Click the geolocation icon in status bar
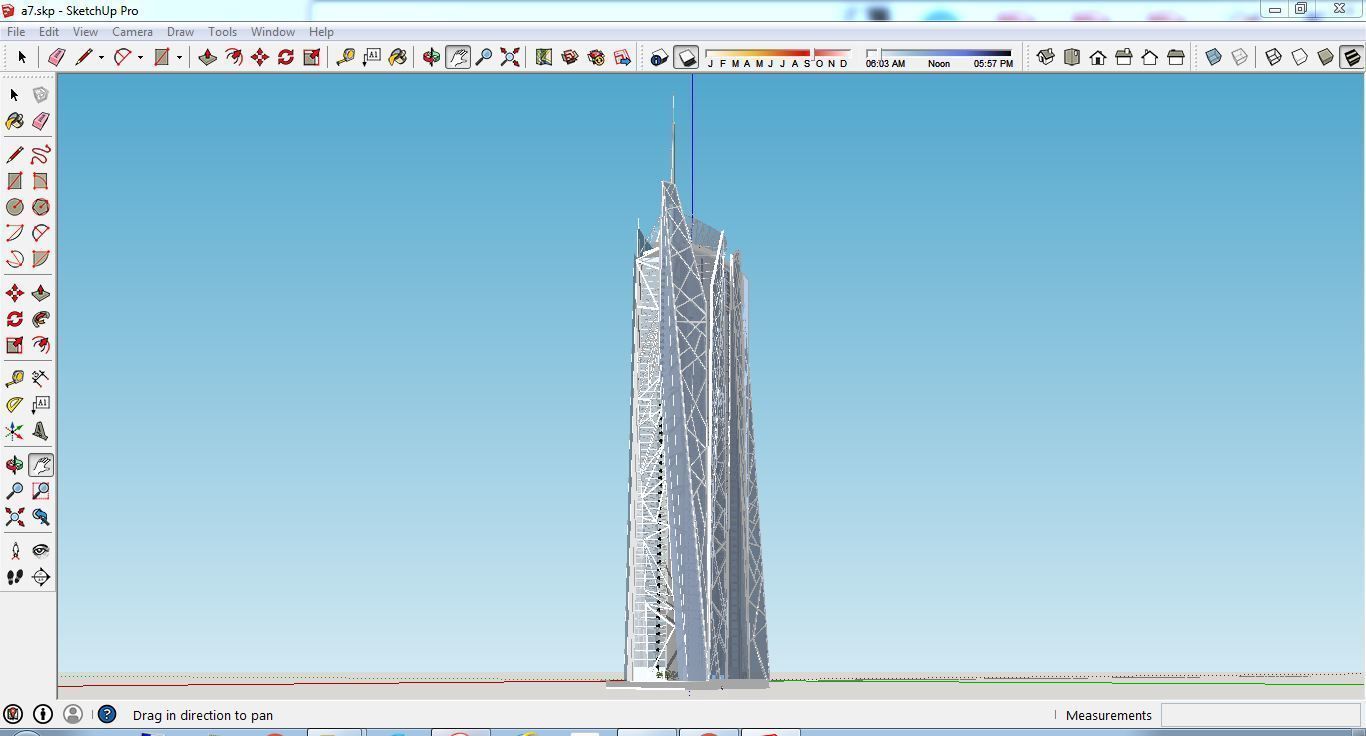Screen dimensions: 1366x736 14,714
